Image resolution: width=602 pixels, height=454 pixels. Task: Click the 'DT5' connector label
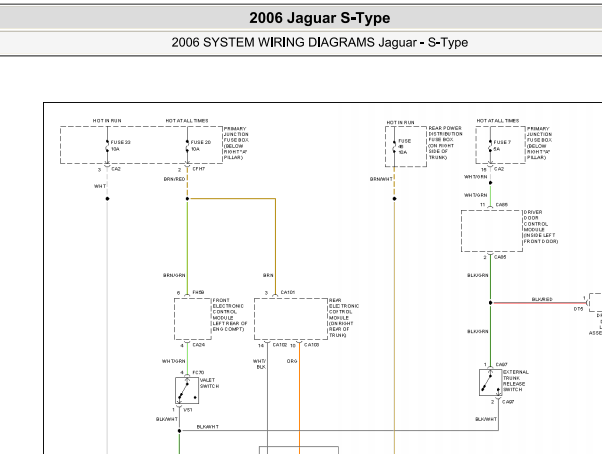tap(579, 309)
